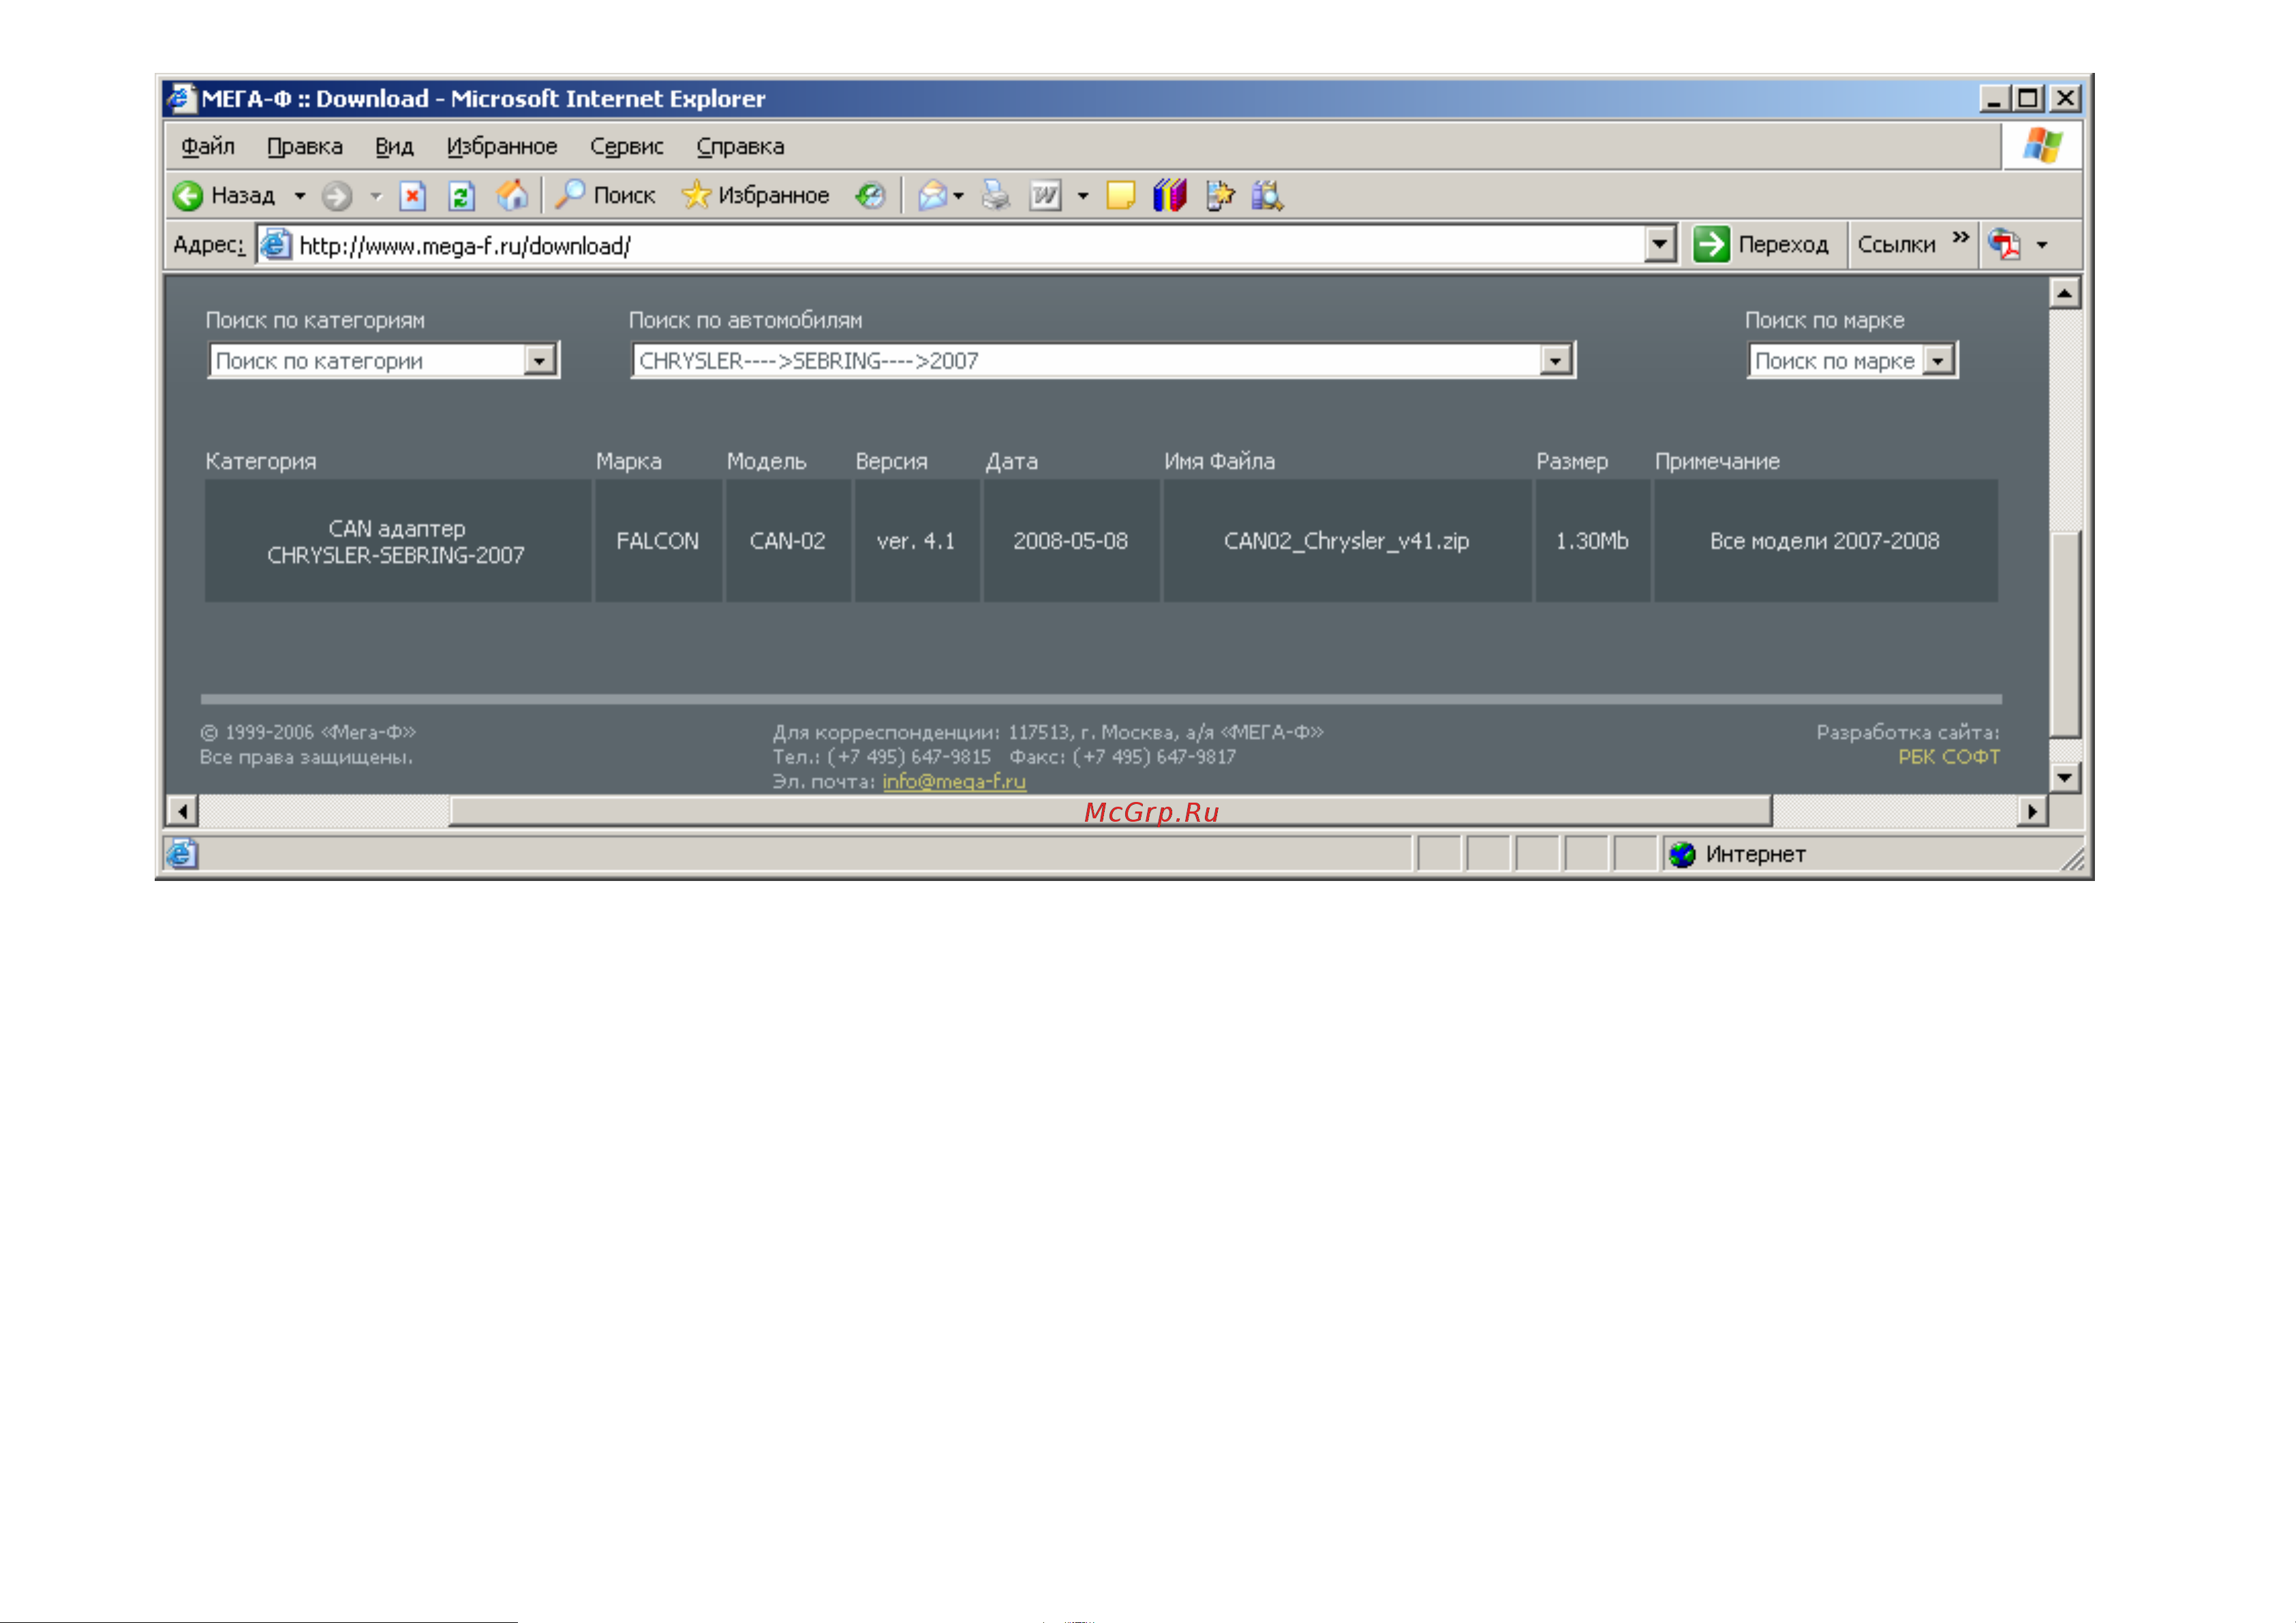Viewport: 2296px width, 1623px height.
Task: Open Правка menu
Action: pos(305,146)
